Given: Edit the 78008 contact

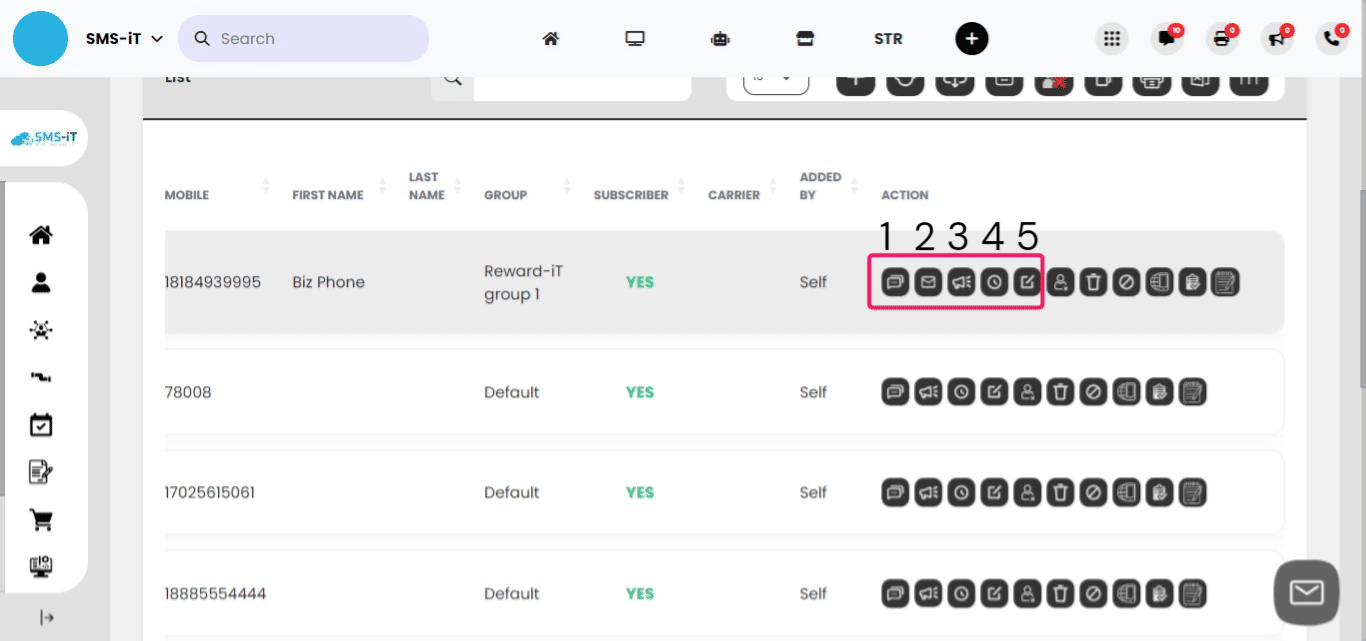Looking at the screenshot, I should point(994,392).
